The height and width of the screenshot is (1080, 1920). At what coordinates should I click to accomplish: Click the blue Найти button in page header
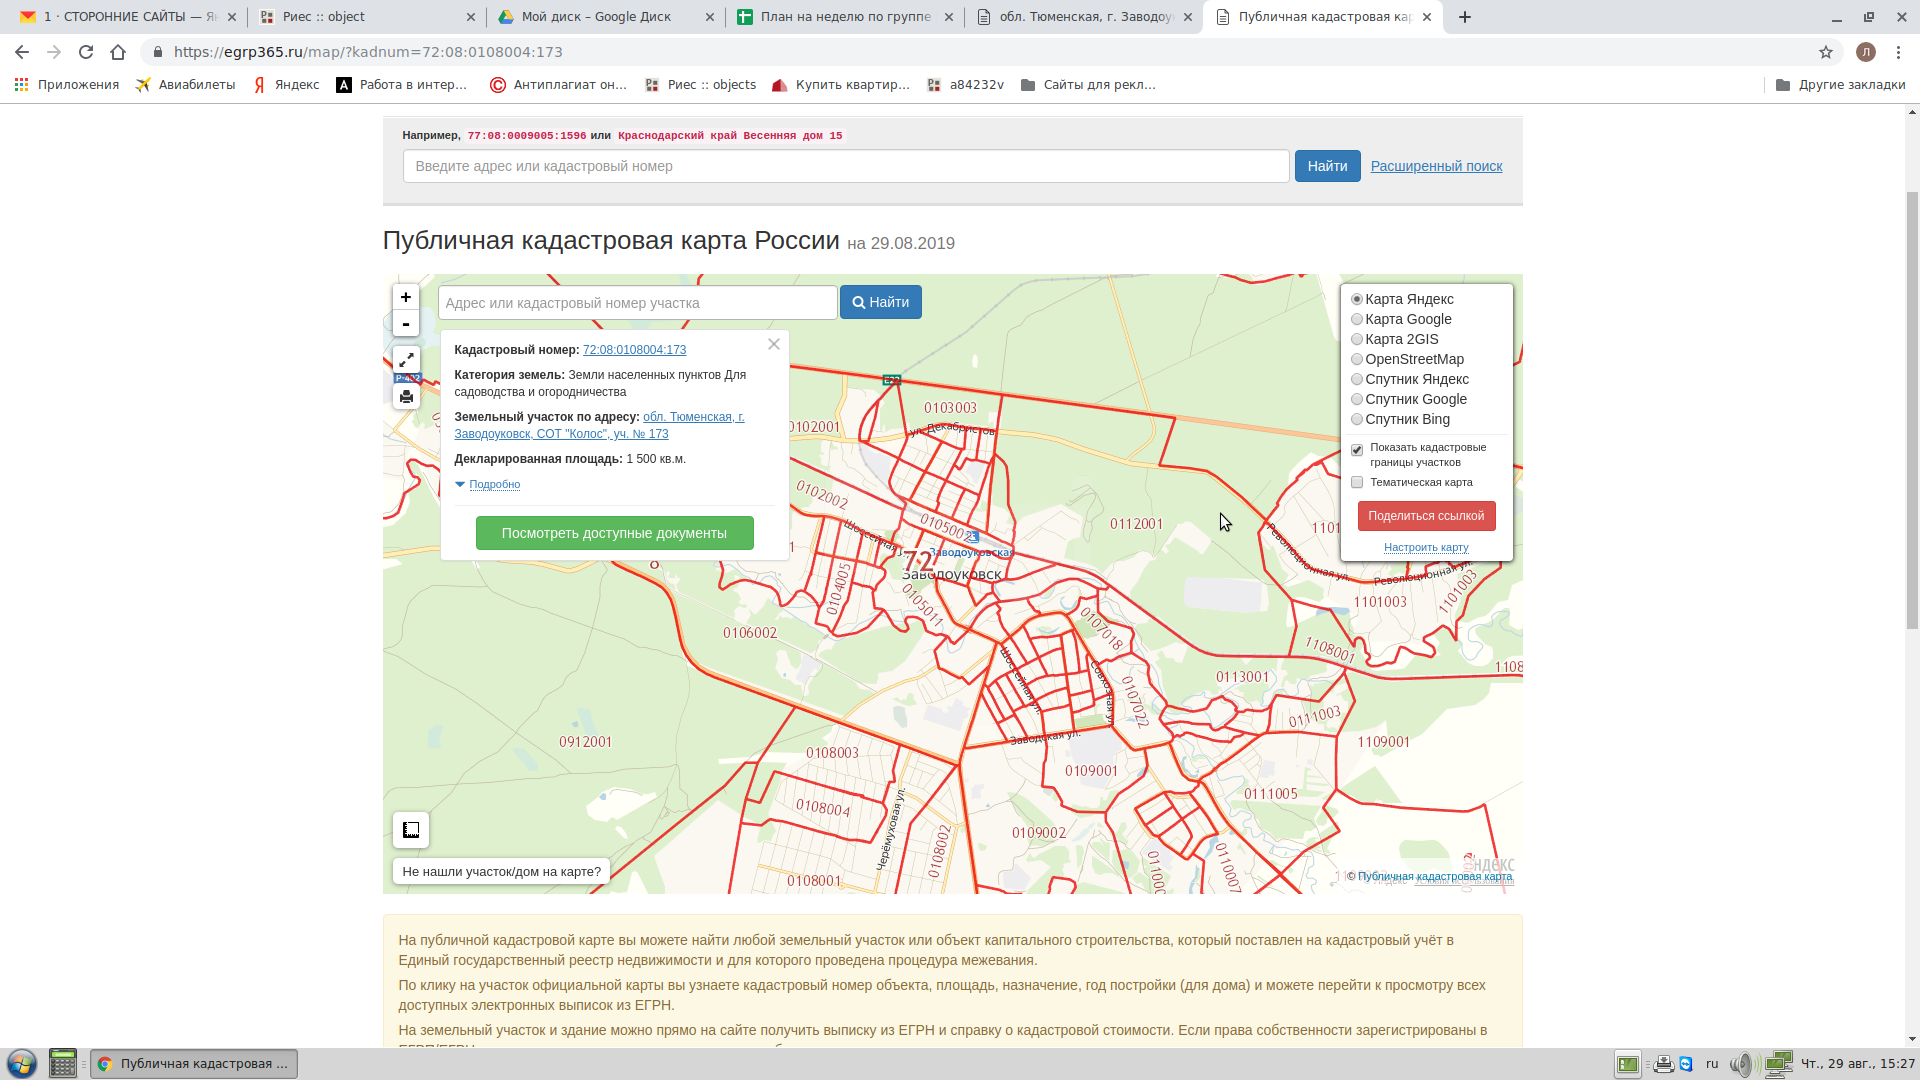1327,166
